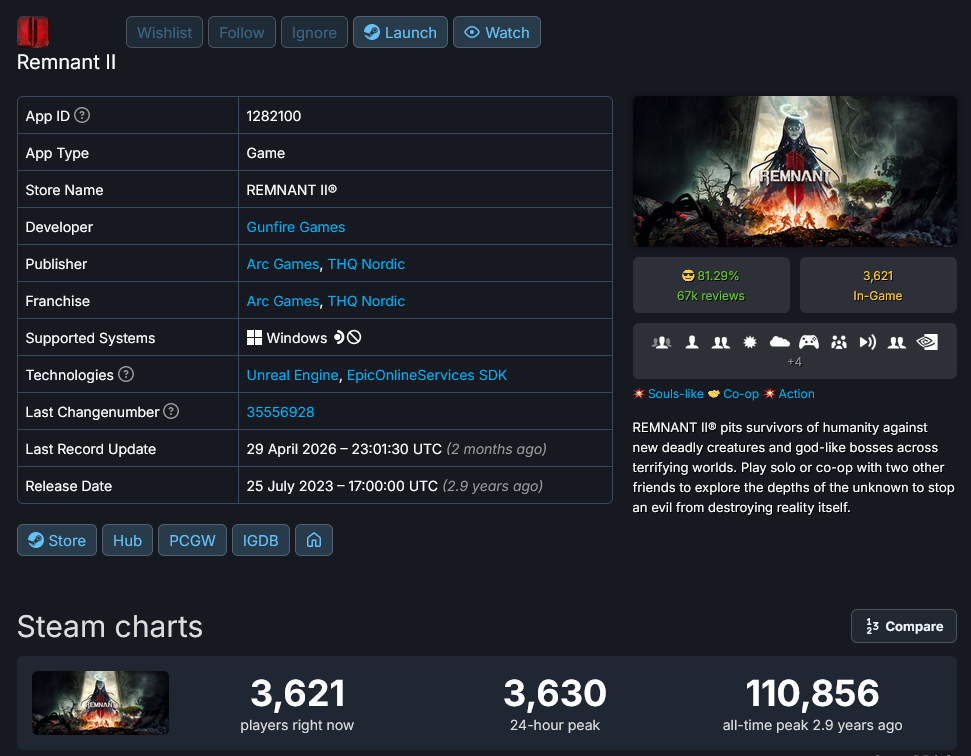Screen dimensions: 971x756
Task: Open Arc Games in the Publisher row
Action: pyautogui.click(x=282, y=264)
